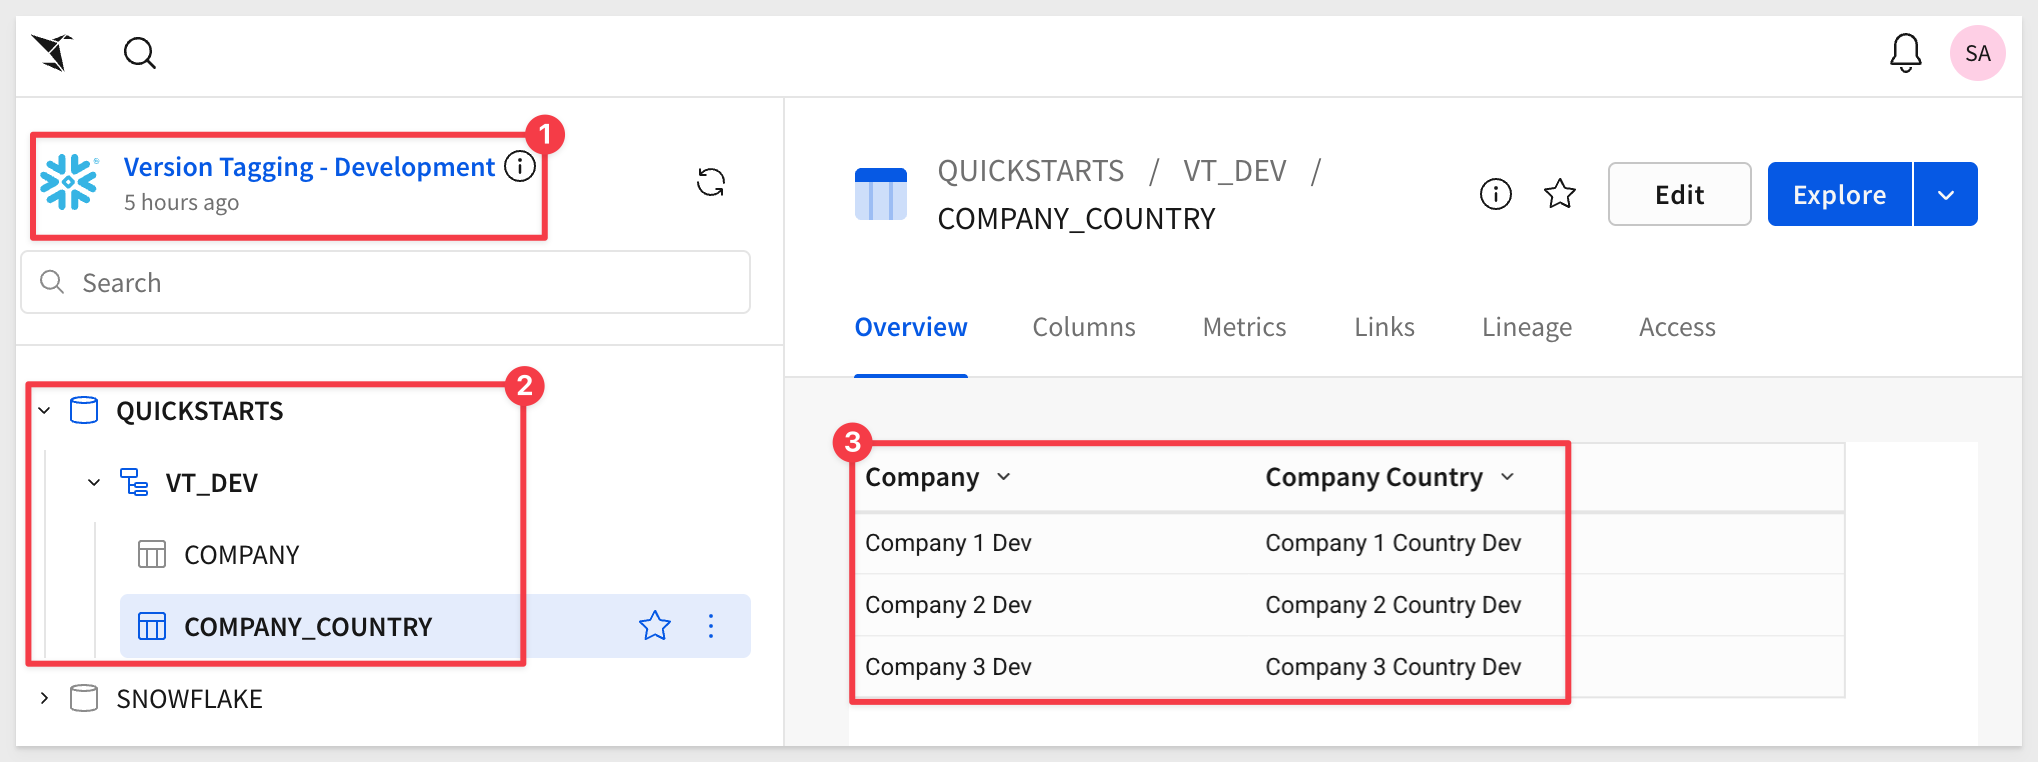The image size is (2038, 762).
Task: Click info icon next to Version Tagging - Development
Action: coord(520,166)
